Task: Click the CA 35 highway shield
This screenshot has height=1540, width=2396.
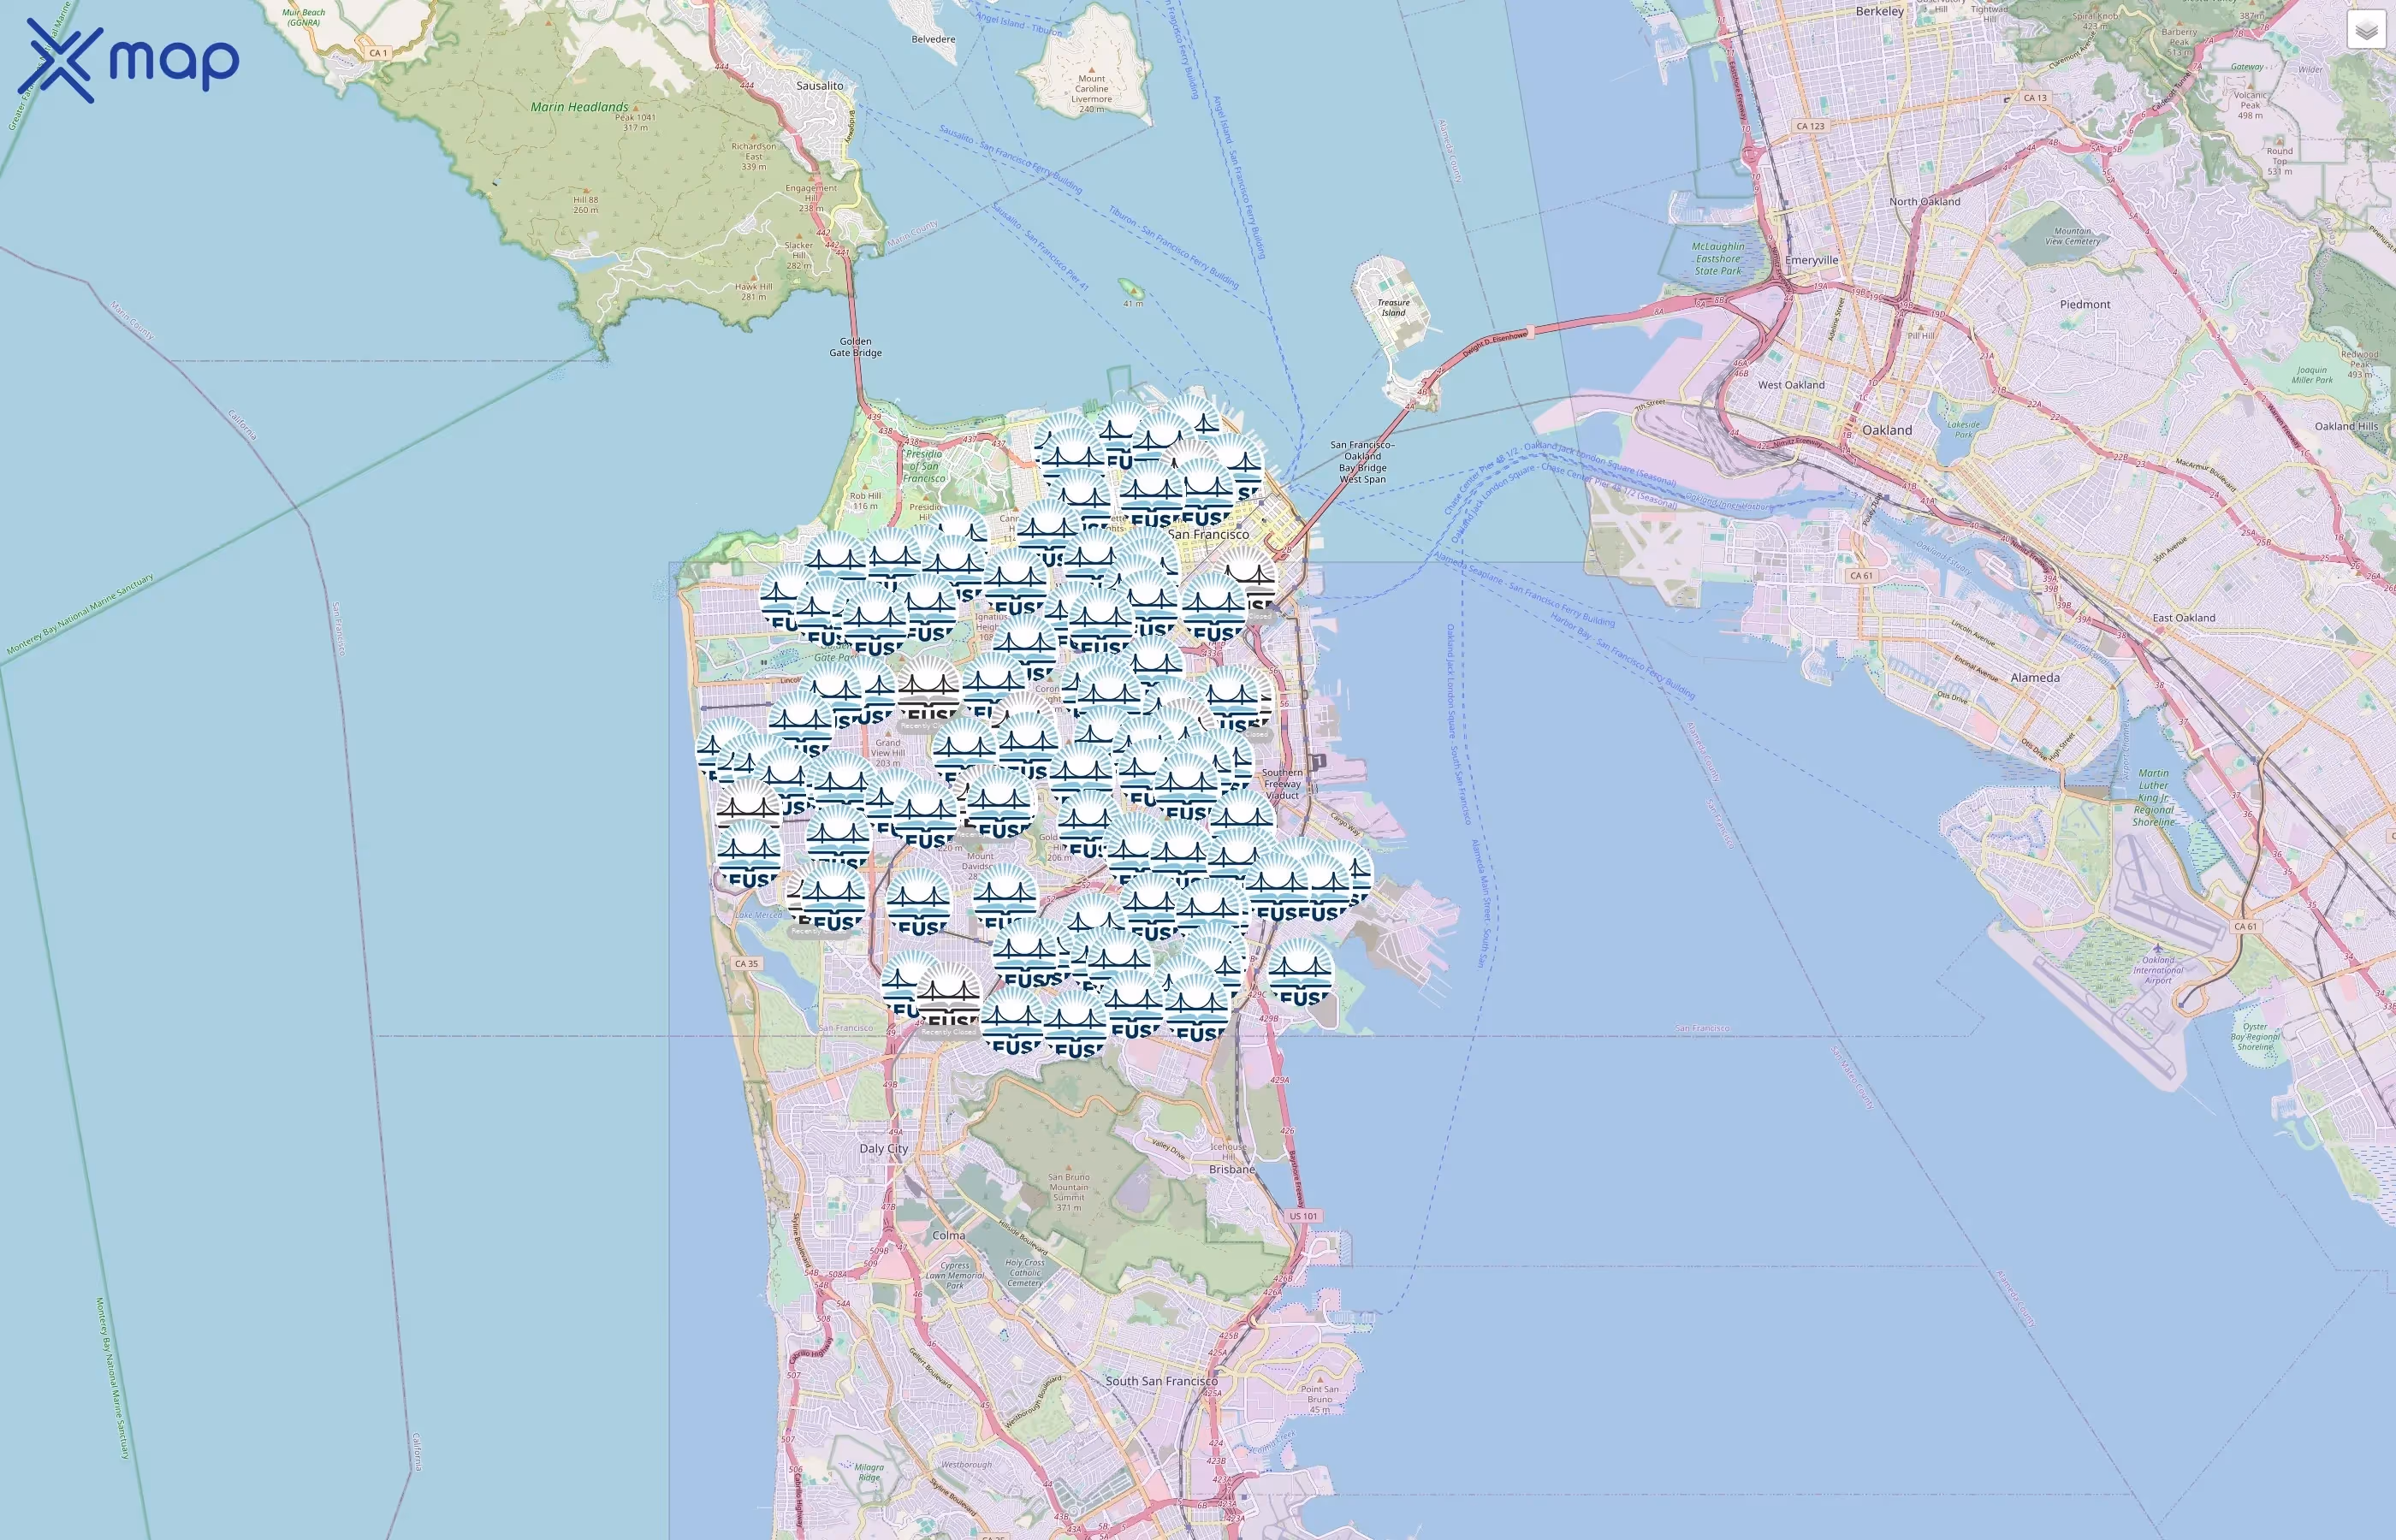Action: 747,964
